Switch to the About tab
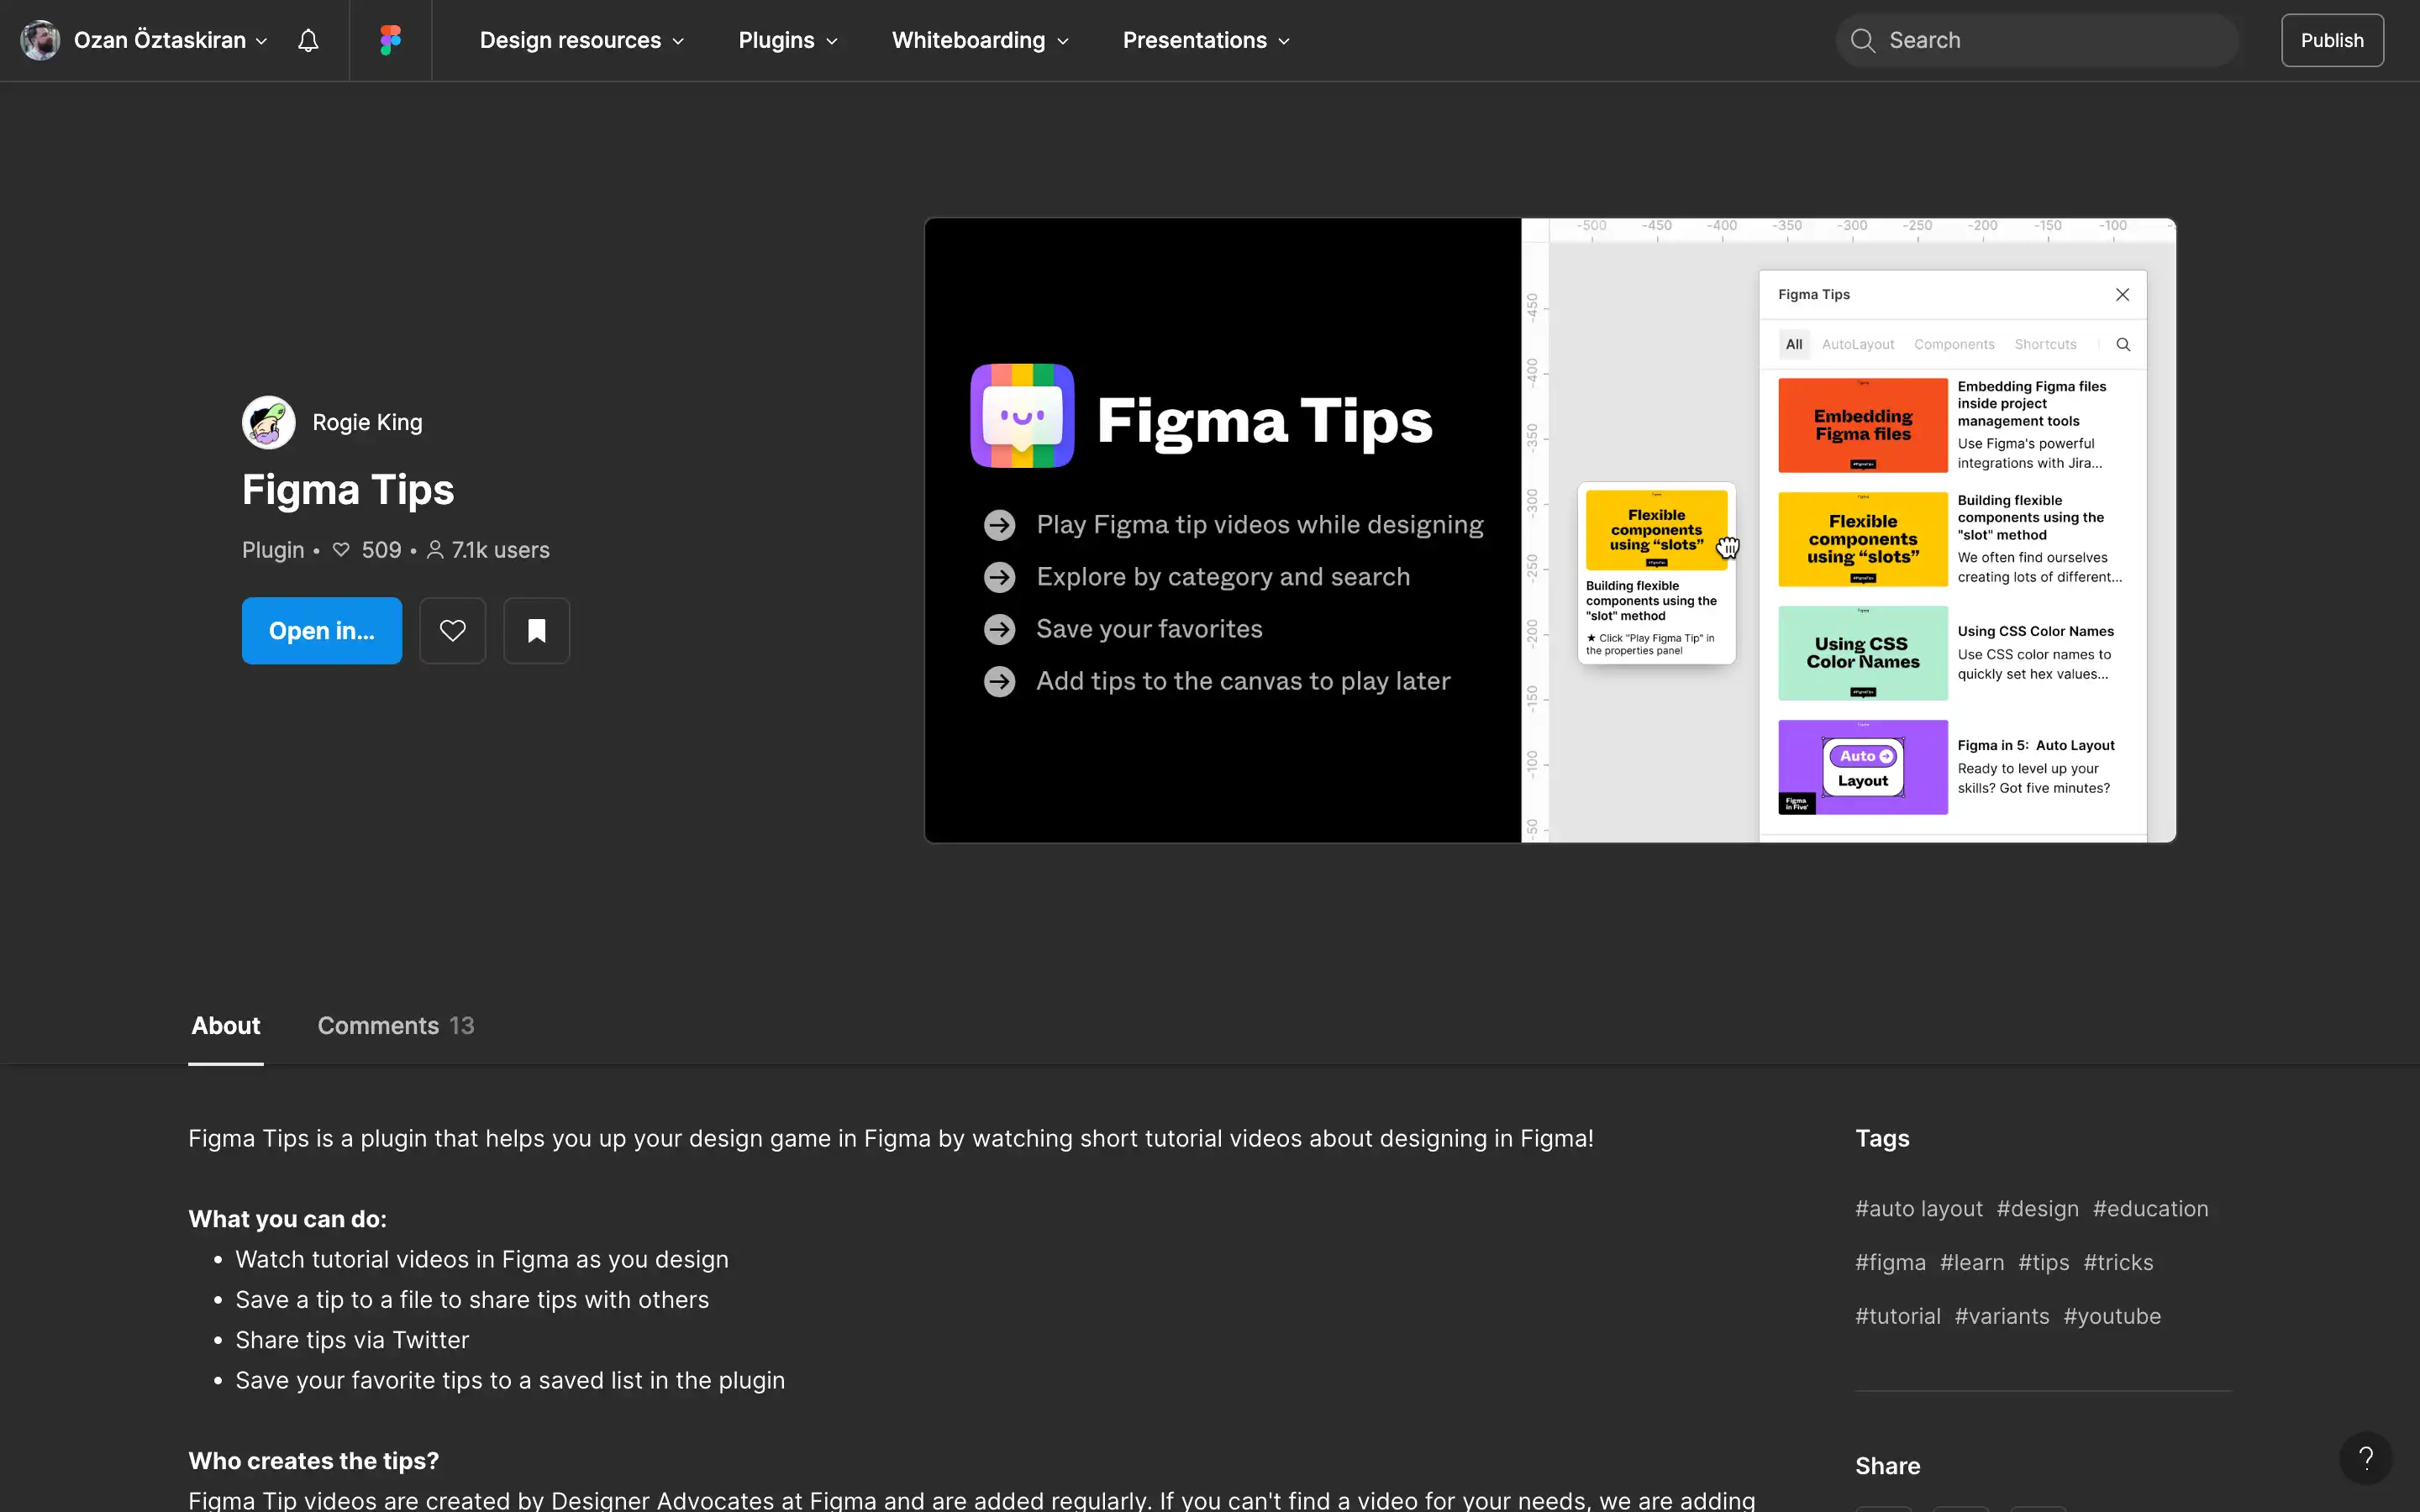Screen dimensions: 2420x1512 coord(226,1026)
